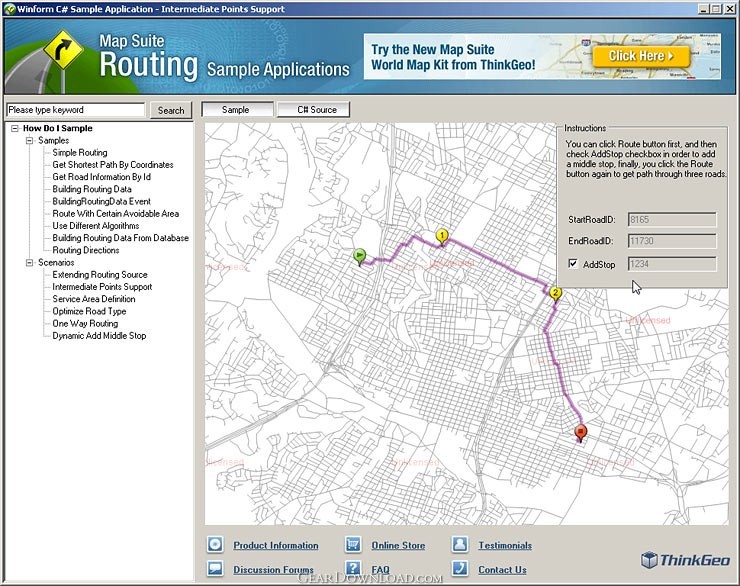Viewport: 740px width, 586px height.
Task: Click the keyword search input field
Action: click(76, 109)
